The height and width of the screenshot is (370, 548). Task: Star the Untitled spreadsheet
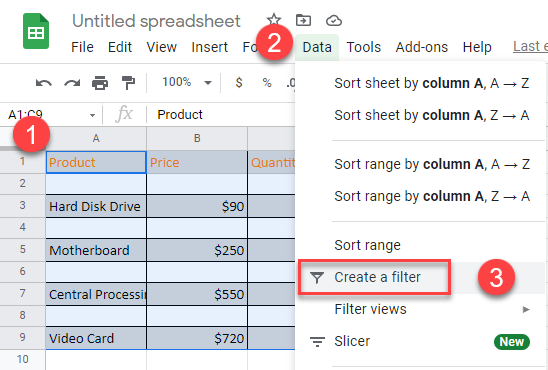point(274,20)
